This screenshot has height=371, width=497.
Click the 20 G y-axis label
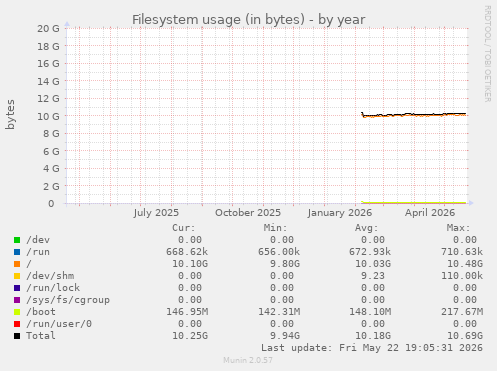[48, 29]
